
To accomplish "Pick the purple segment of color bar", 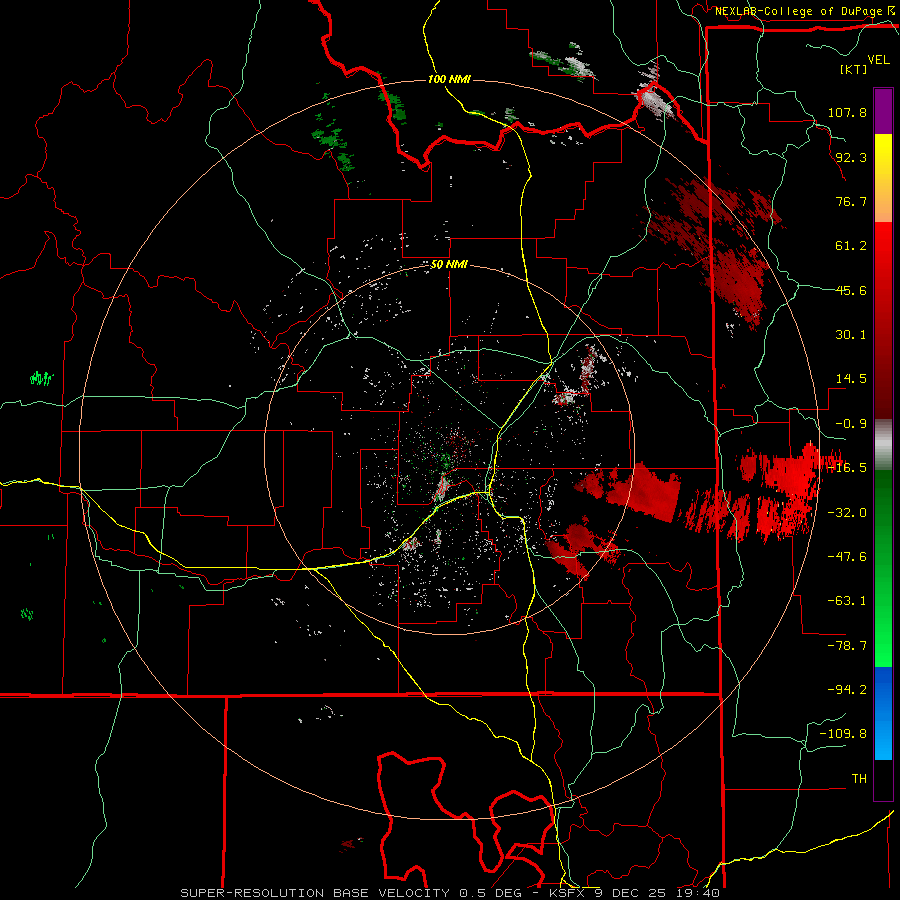I will click(x=883, y=111).
